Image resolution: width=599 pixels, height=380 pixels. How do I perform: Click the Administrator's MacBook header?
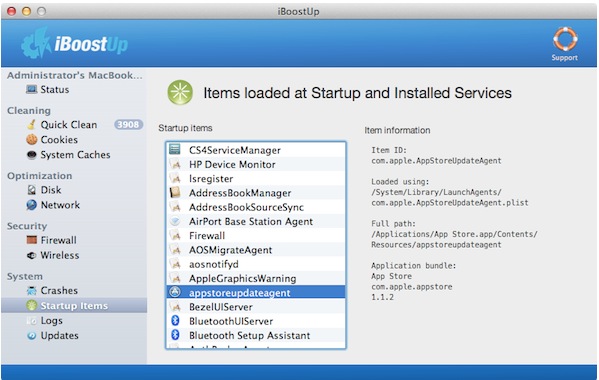click(x=75, y=75)
